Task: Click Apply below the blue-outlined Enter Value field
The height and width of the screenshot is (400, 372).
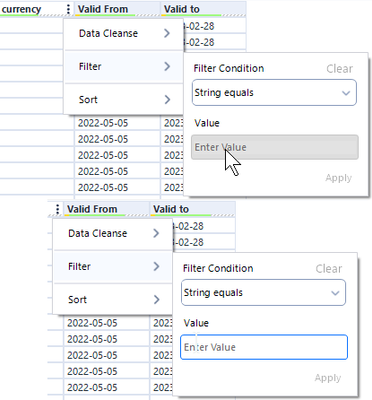Action: 328,378
